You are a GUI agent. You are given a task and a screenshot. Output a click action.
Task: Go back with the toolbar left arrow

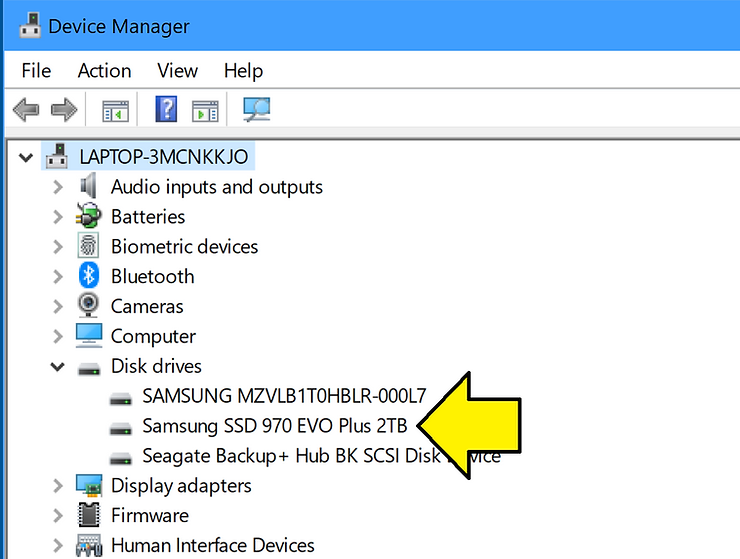click(26, 110)
